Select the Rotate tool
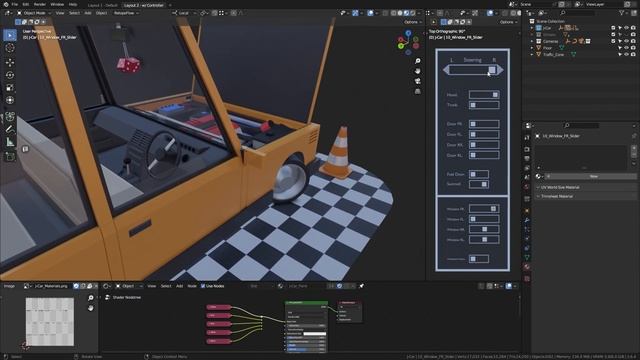 click(x=10, y=75)
